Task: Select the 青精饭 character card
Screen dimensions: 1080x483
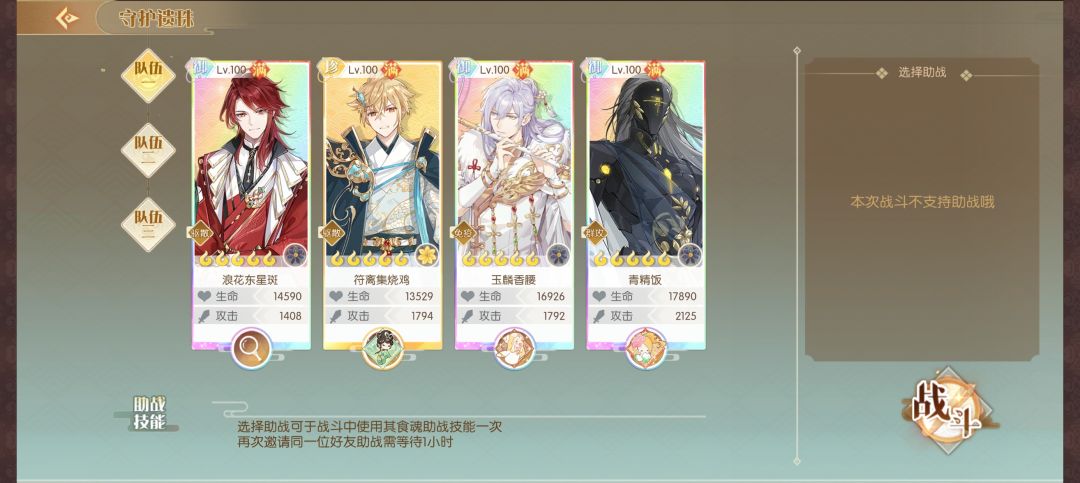Action: pos(646,205)
